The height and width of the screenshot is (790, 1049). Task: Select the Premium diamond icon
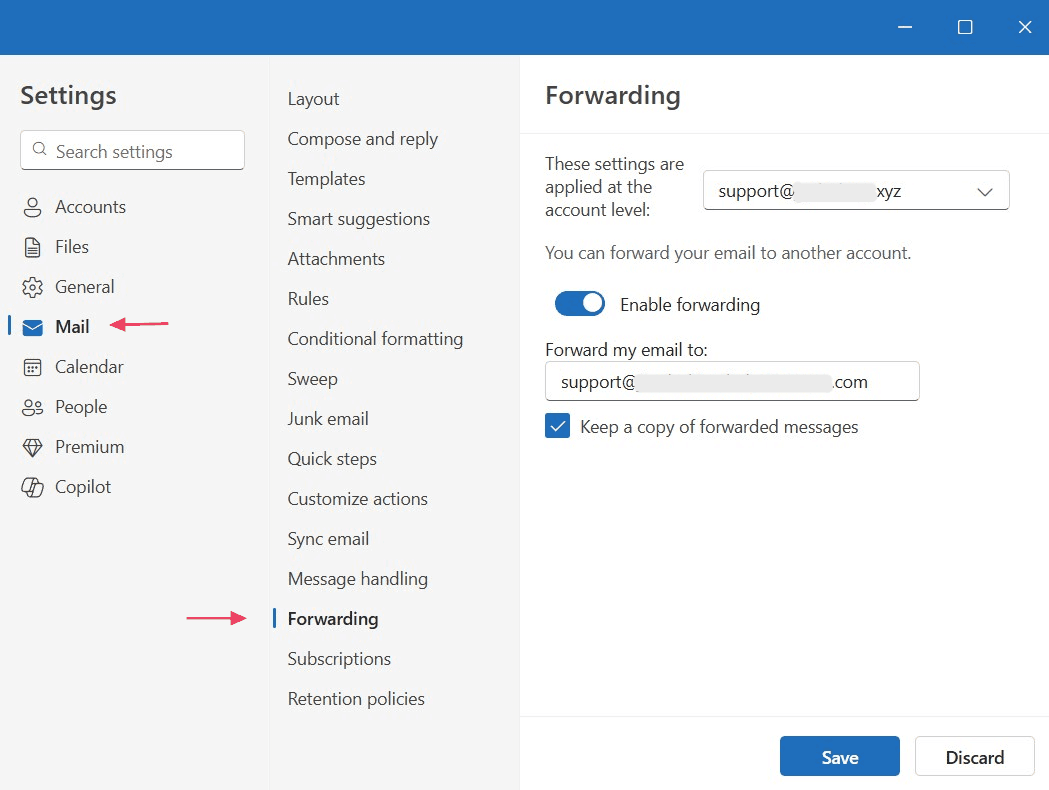click(x=31, y=446)
